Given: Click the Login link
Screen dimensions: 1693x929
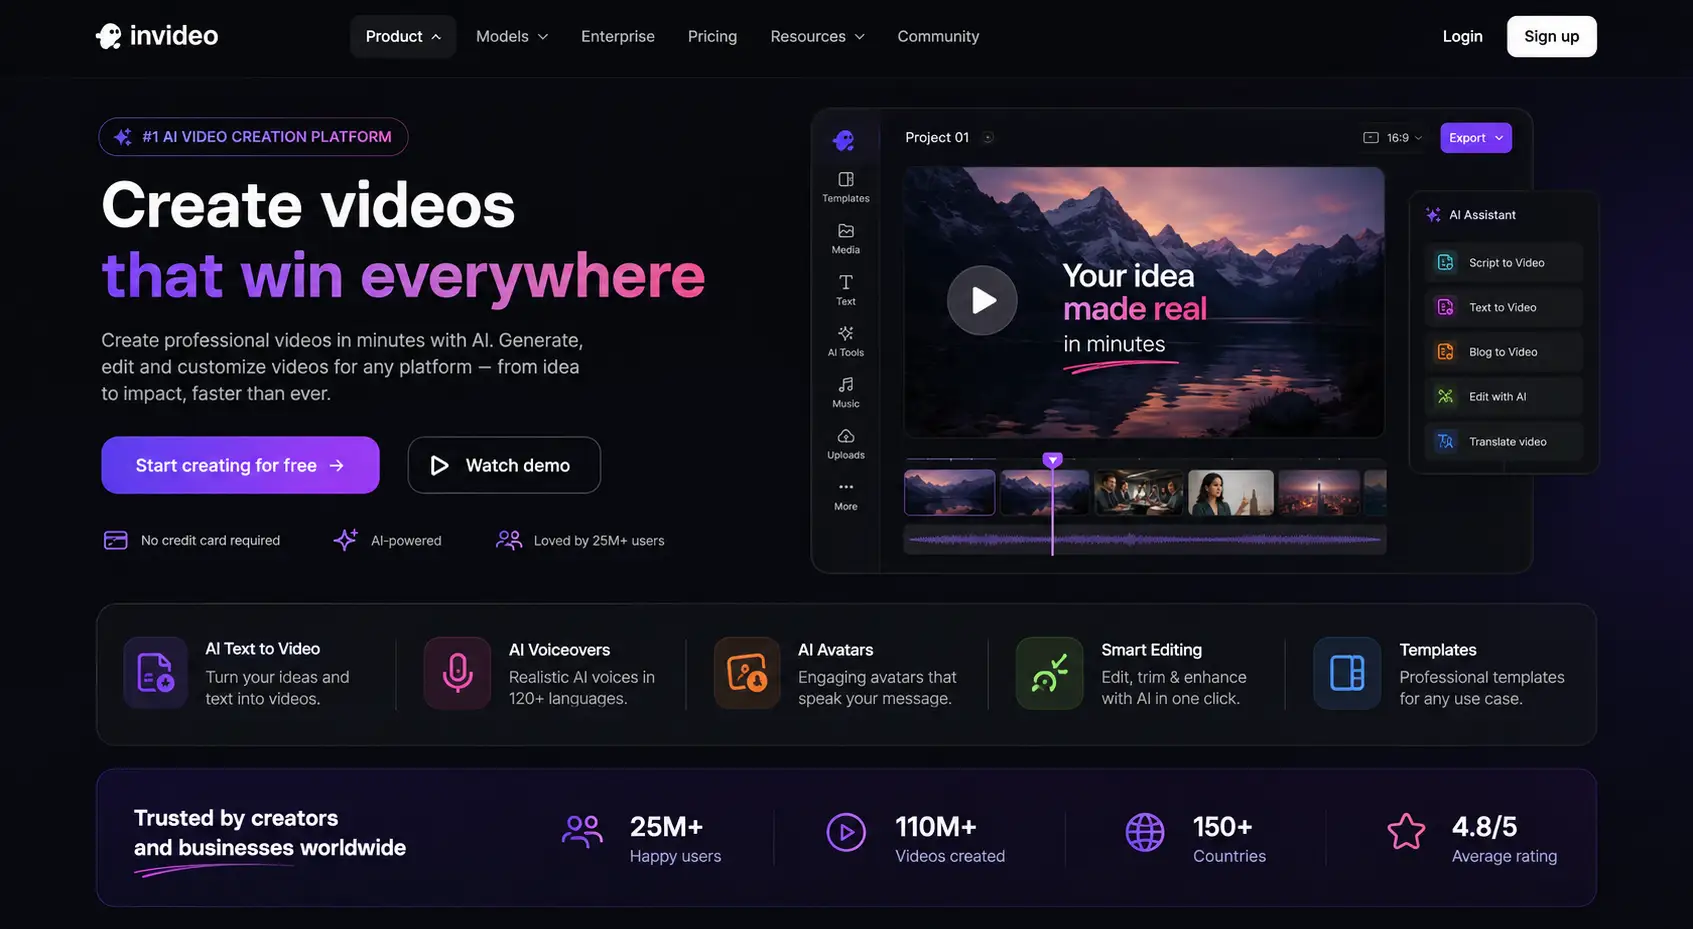Looking at the screenshot, I should pos(1462,36).
